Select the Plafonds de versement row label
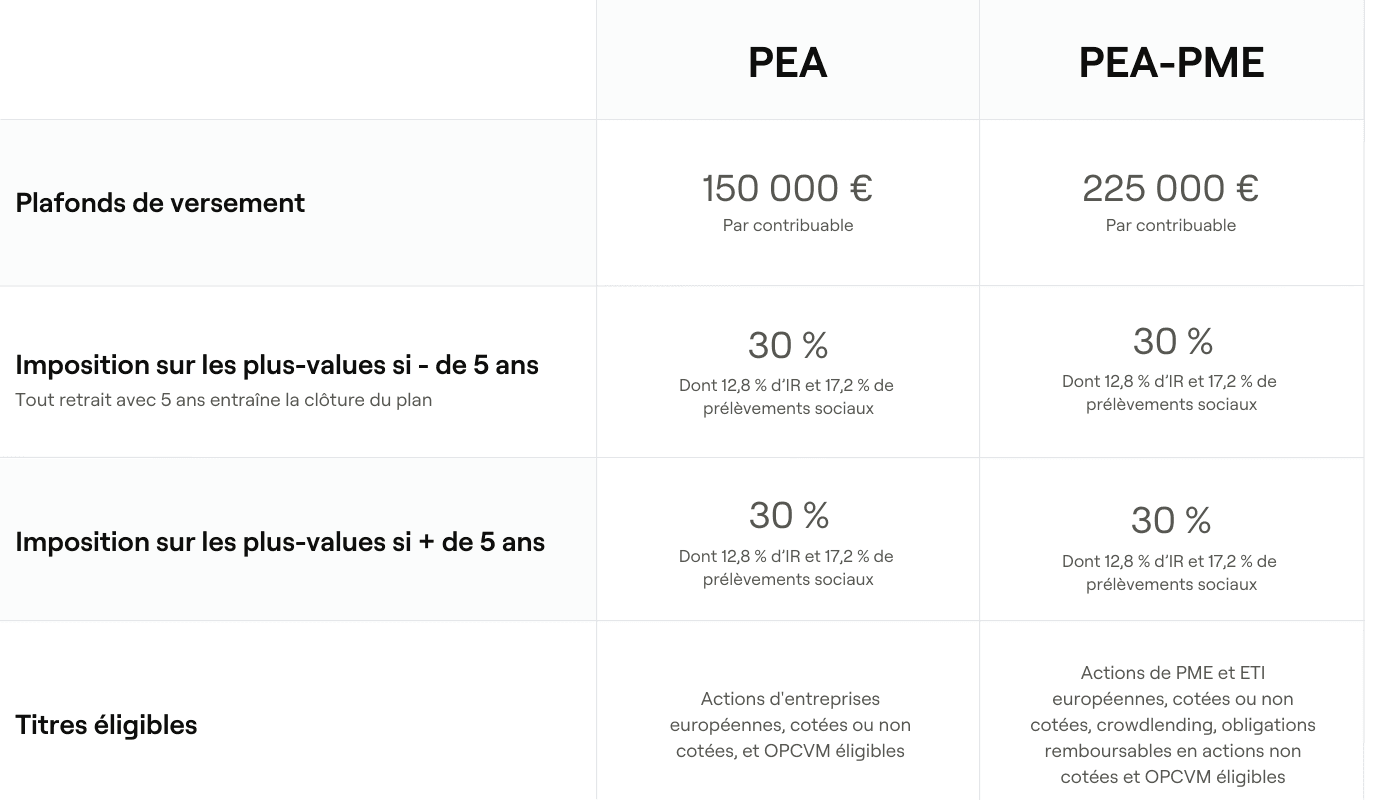1377x800 pixels. click(160, 203)
